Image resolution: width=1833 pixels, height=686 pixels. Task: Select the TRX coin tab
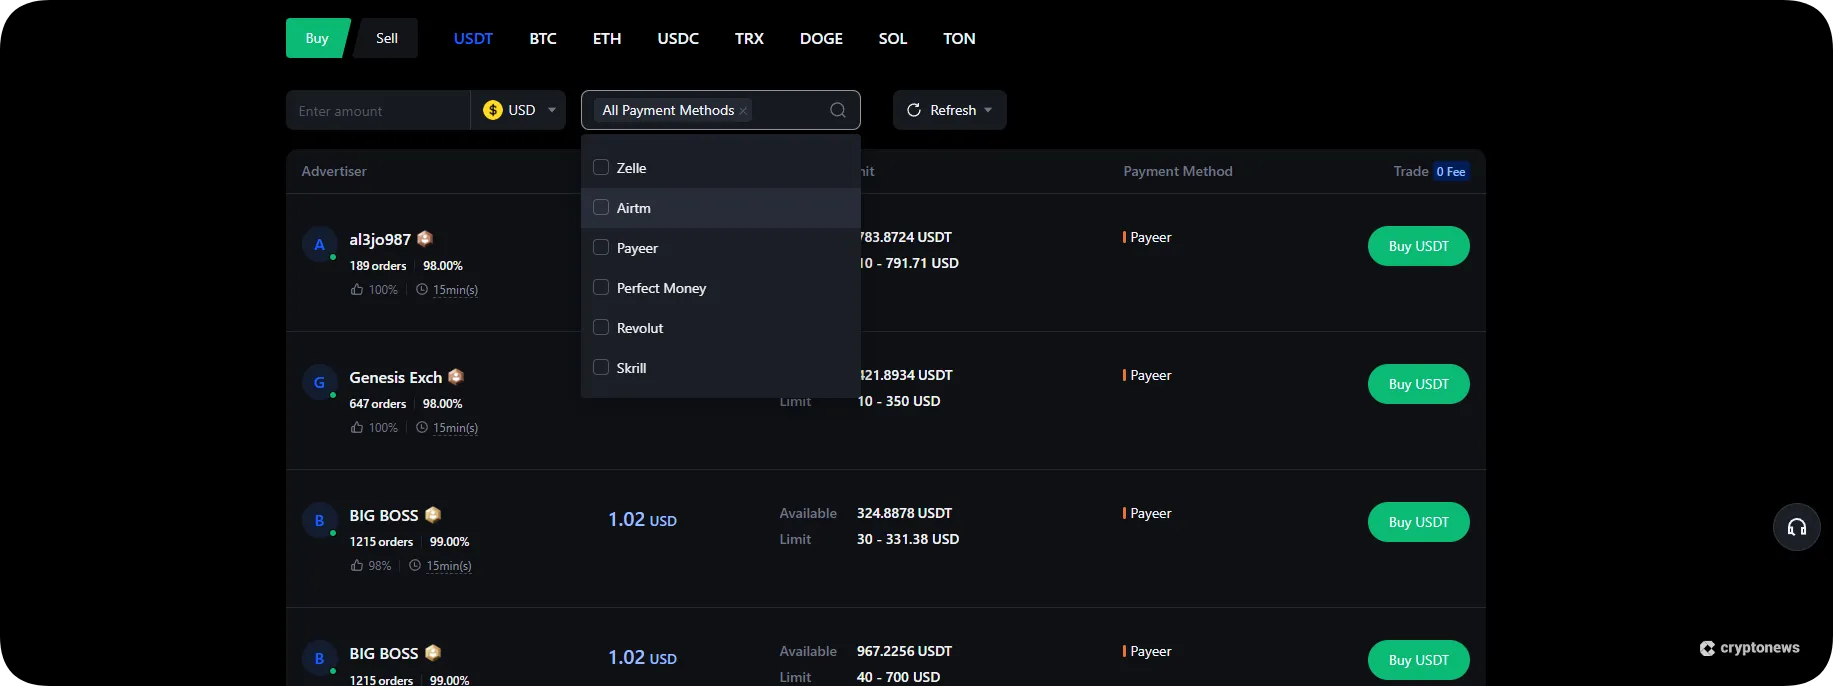(x=749, y=38)
